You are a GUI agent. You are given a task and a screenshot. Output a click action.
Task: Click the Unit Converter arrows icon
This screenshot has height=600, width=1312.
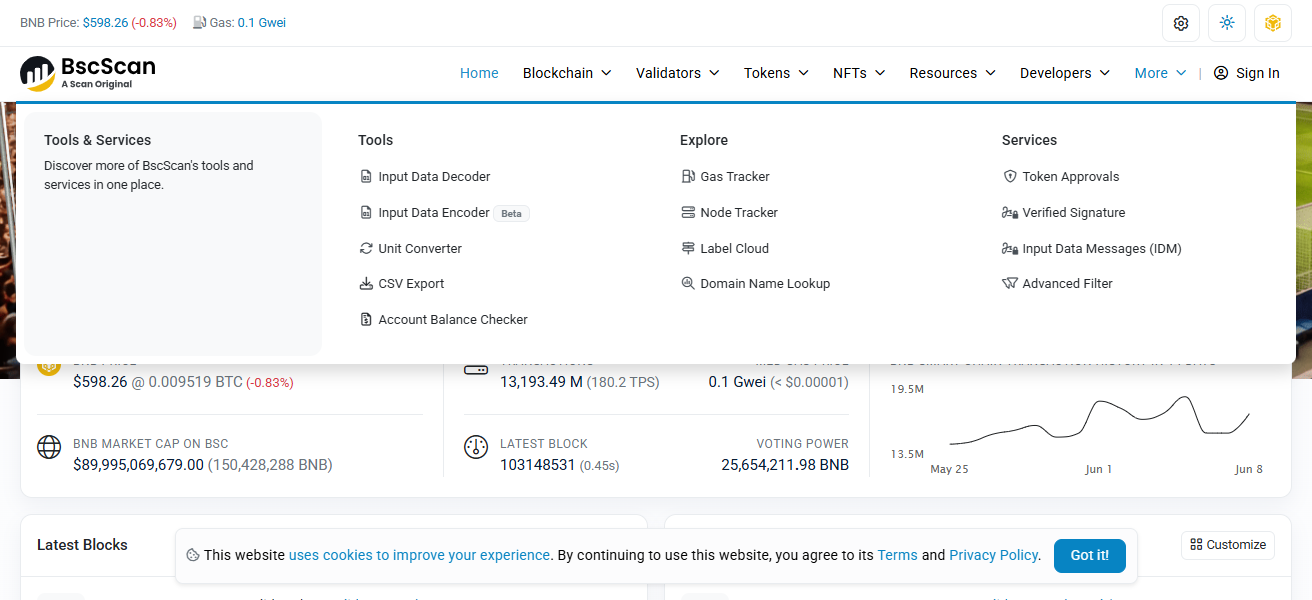point(366,248)
